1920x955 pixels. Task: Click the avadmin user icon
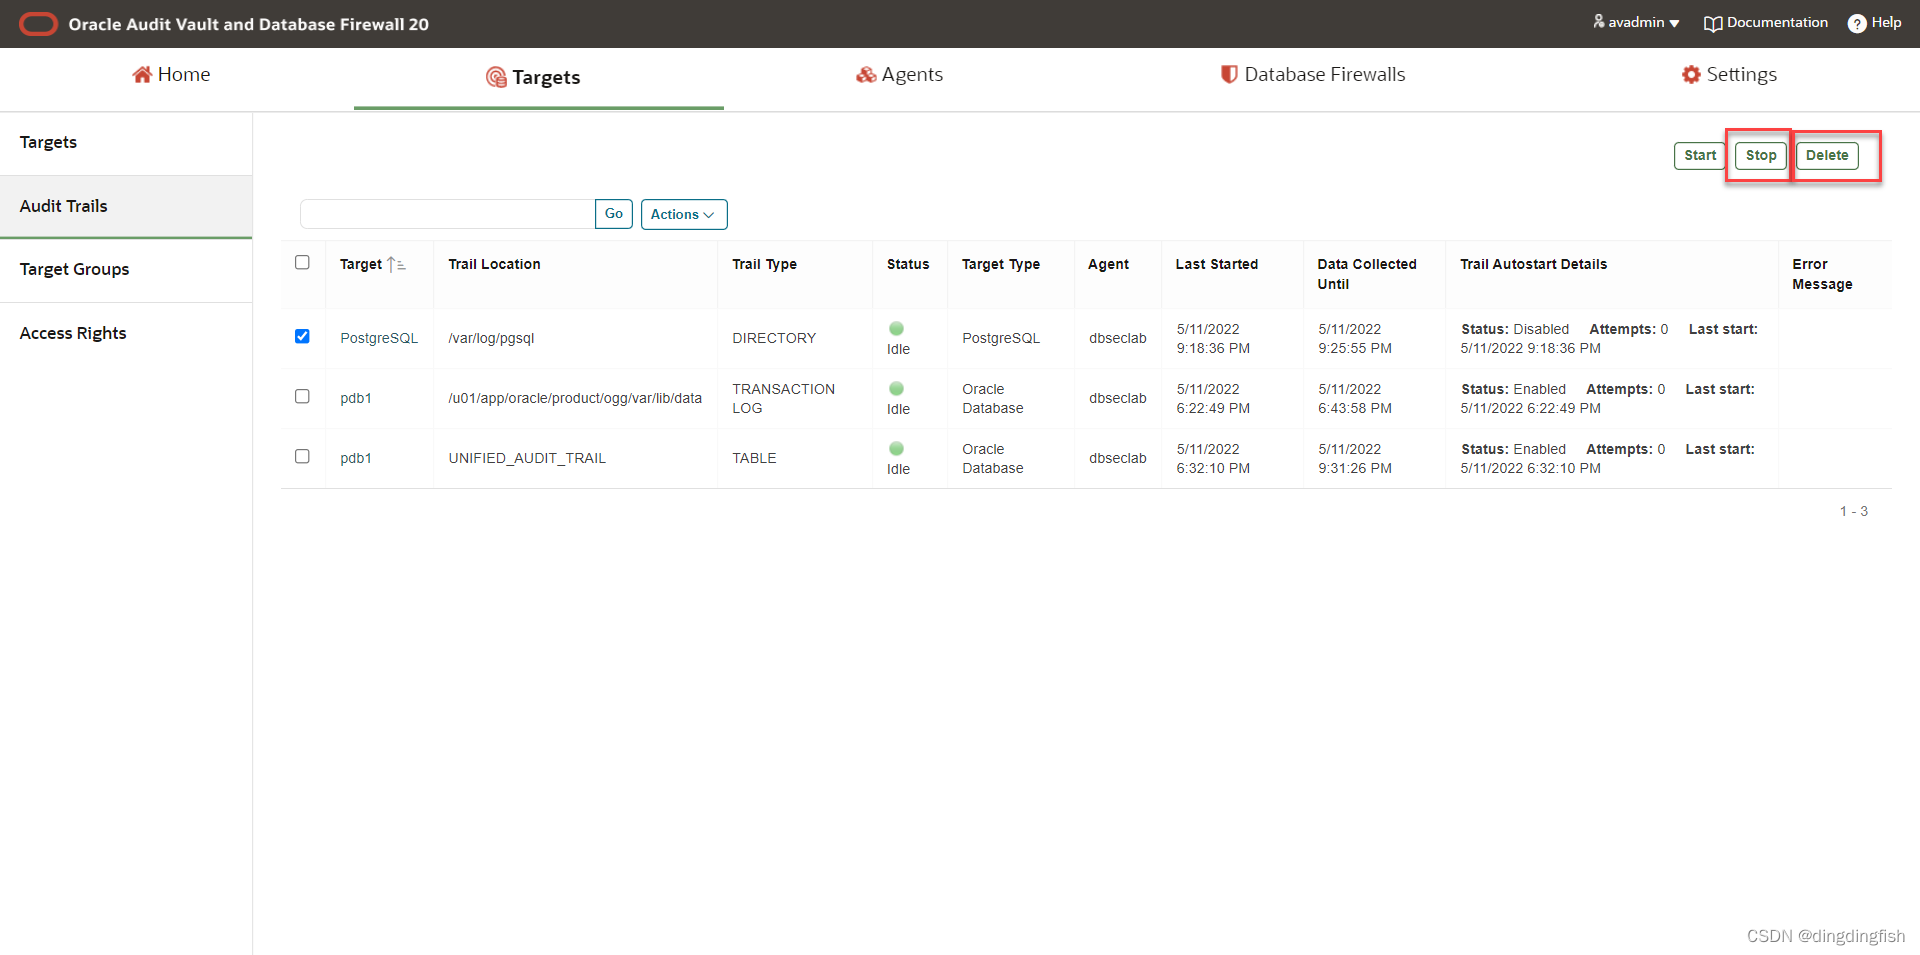pos(1599,21)
